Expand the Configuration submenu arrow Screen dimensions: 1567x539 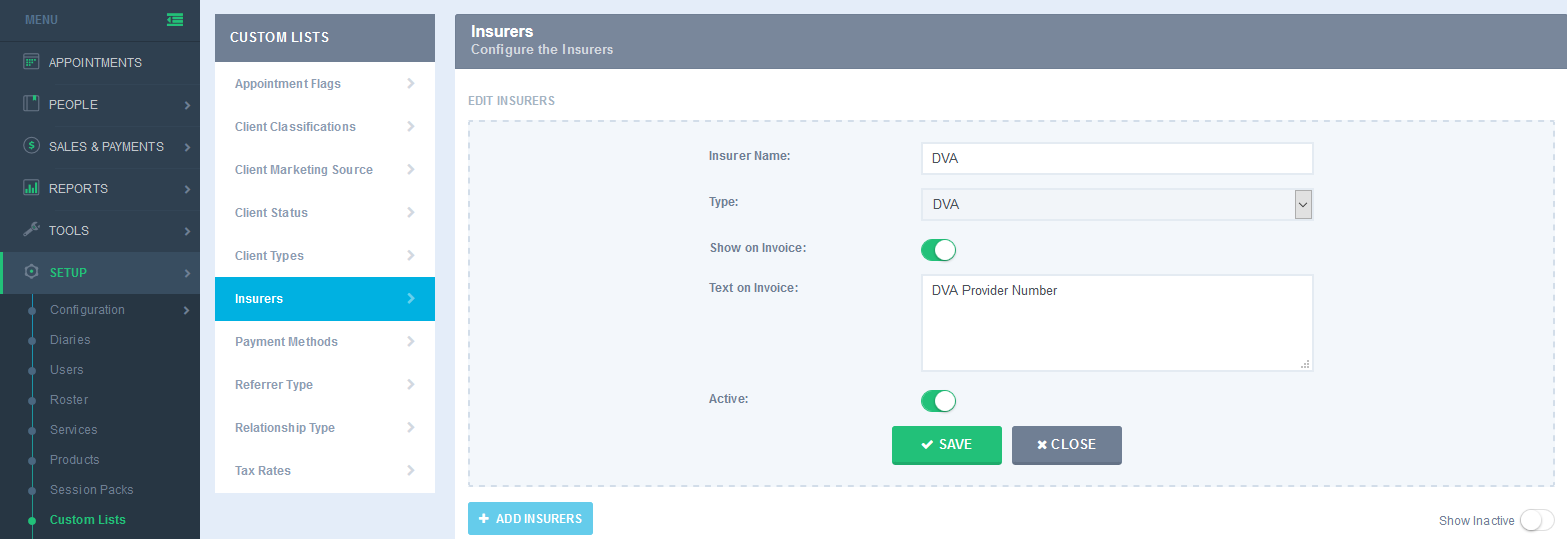click(x=187, y=311)
